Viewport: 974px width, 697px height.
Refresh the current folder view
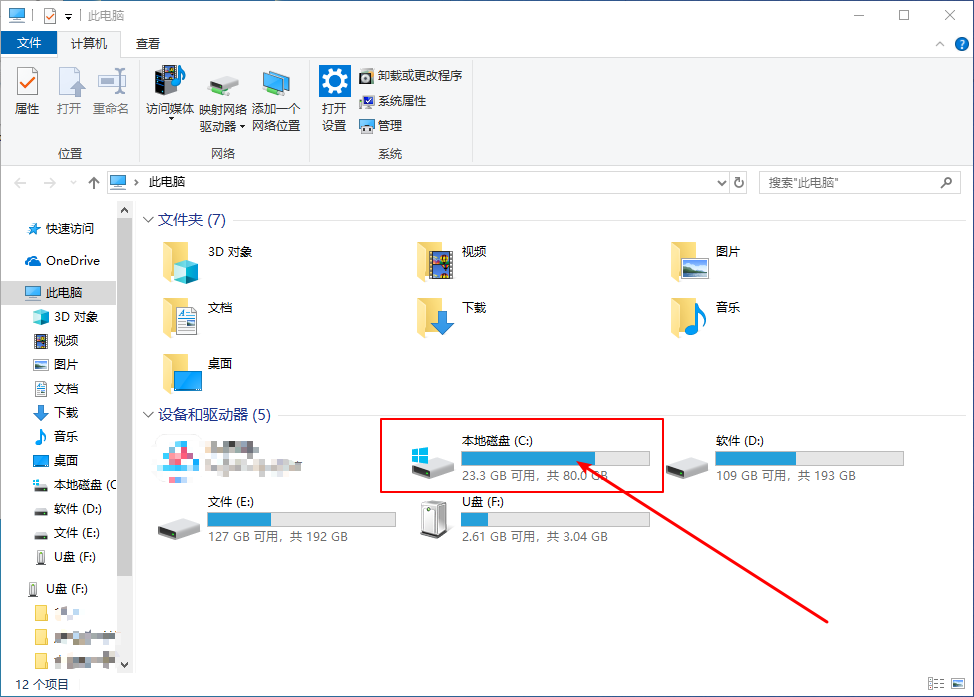[x=739, y=183]
